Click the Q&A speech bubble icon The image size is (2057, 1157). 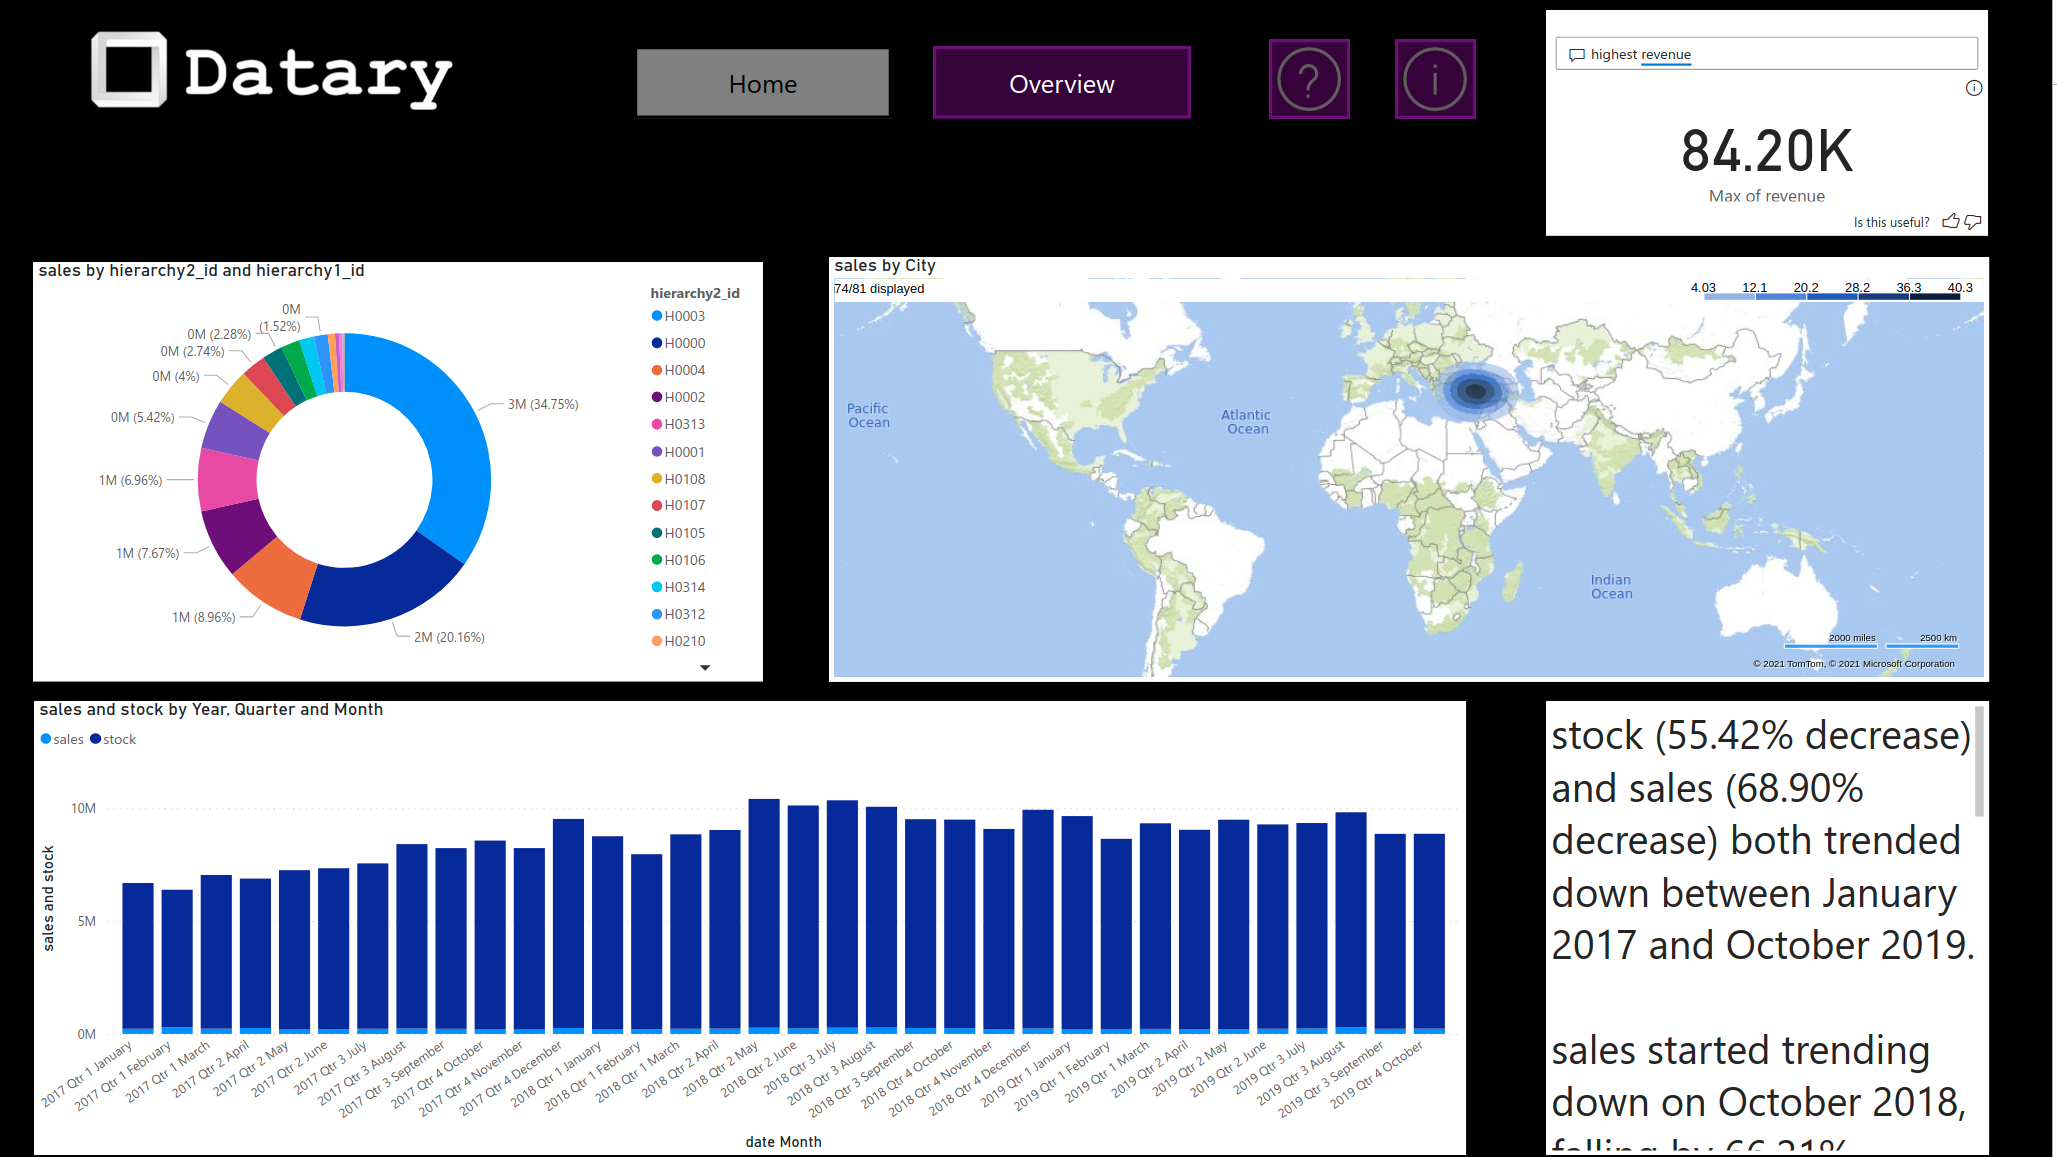pos(1577,55)
